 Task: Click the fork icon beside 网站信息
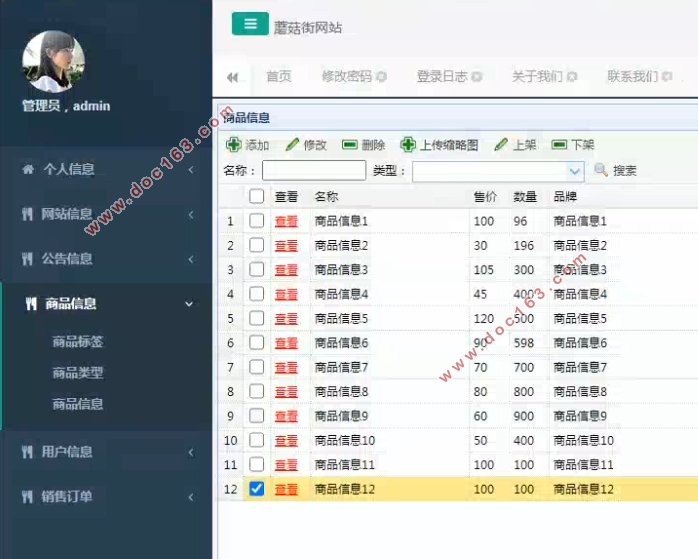click(x=27, y=214)
